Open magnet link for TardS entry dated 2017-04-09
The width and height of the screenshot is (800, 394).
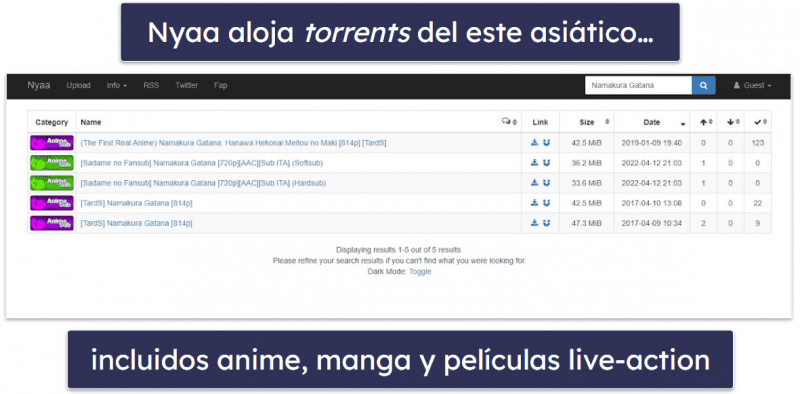tap(546, 223)
